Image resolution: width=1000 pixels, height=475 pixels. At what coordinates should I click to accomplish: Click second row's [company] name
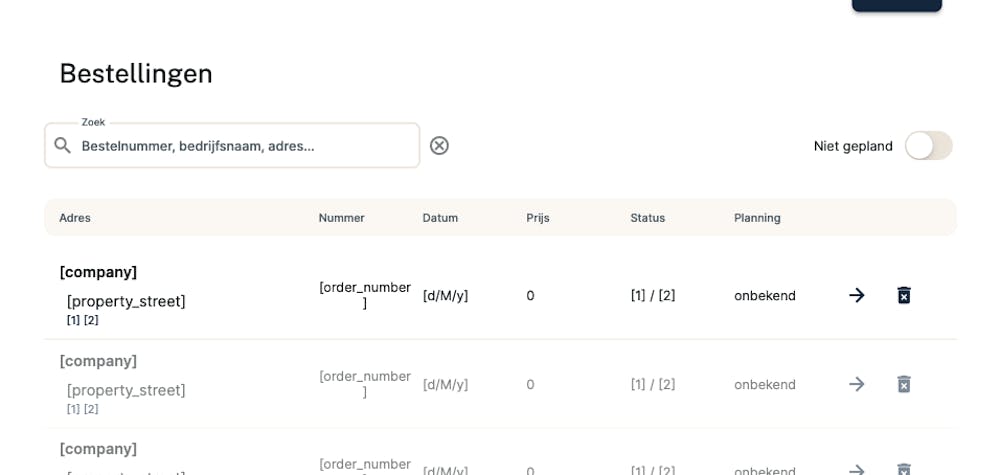(98, 361)
